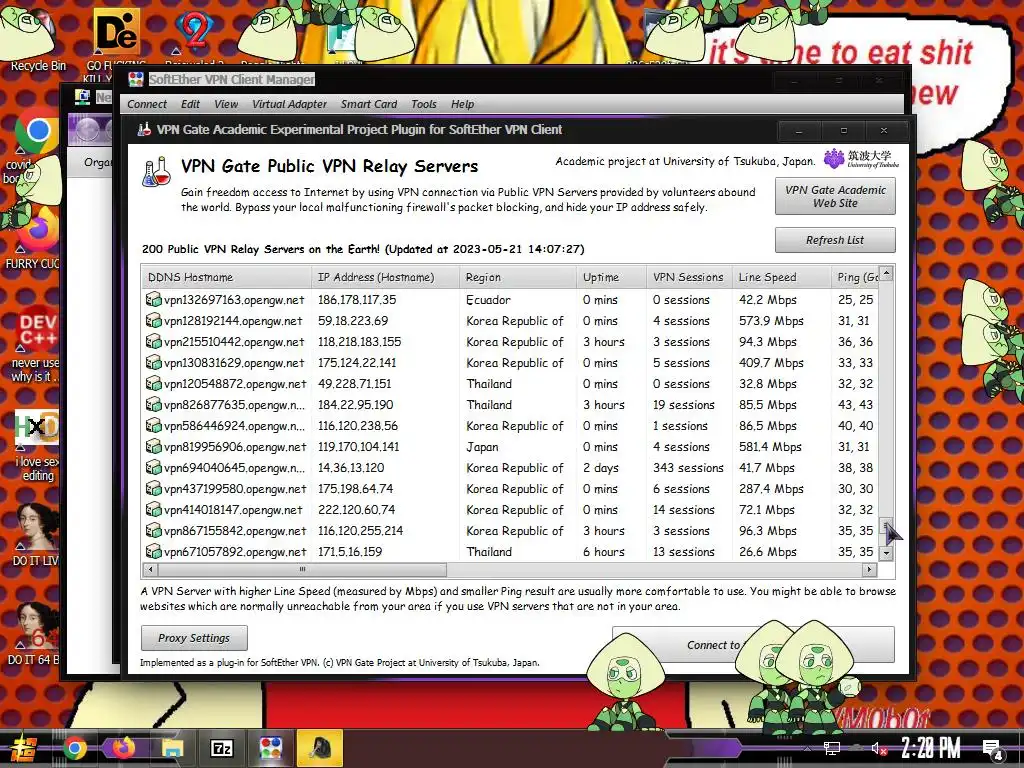Click server icon for vpn867155842.opengw.net
The width and height of the screenshot is (1024, 768).
tap(153, 530)
